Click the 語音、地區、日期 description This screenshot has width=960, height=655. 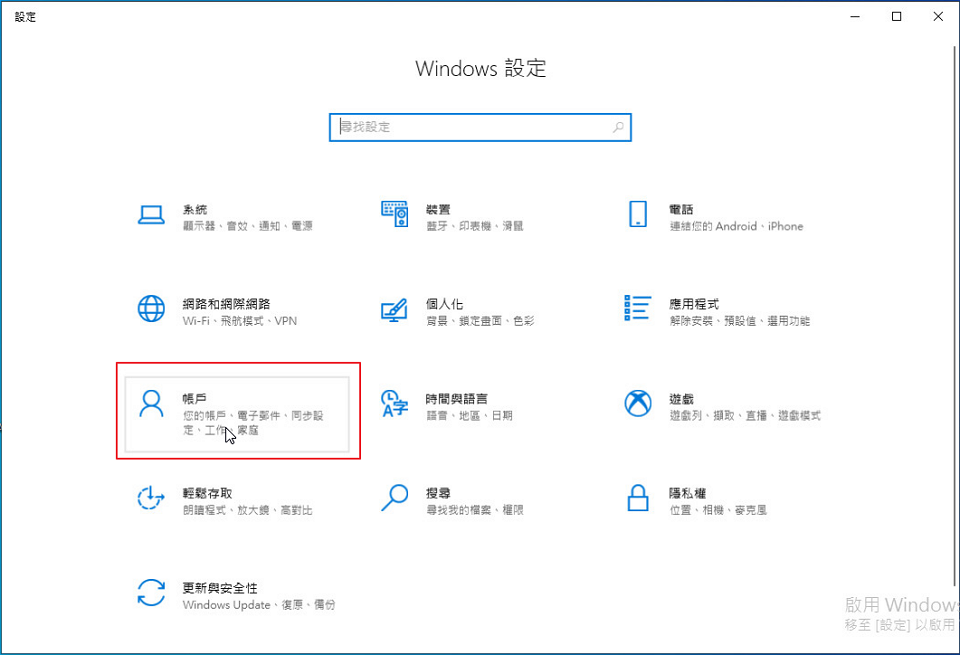pyautogui.click(x=469, y=416)
